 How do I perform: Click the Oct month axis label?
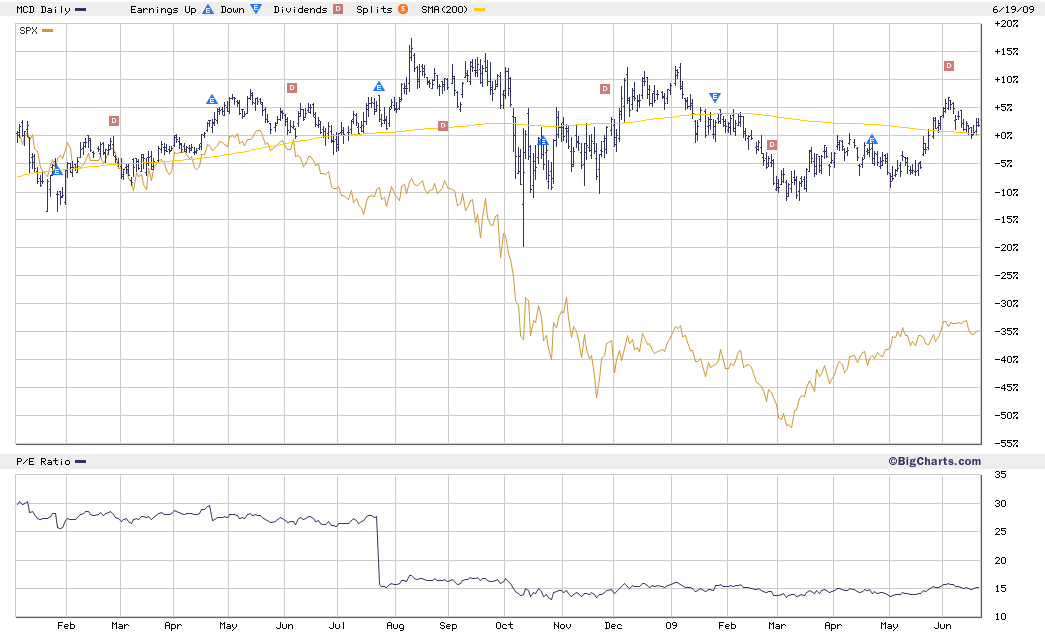(x=505, y=626)
